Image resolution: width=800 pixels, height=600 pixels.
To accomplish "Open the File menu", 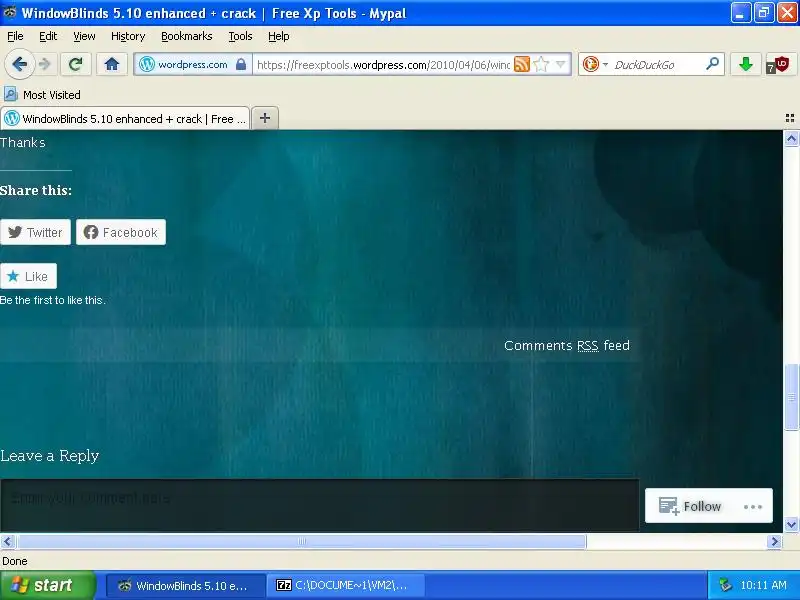I will (x=15, y=36).
